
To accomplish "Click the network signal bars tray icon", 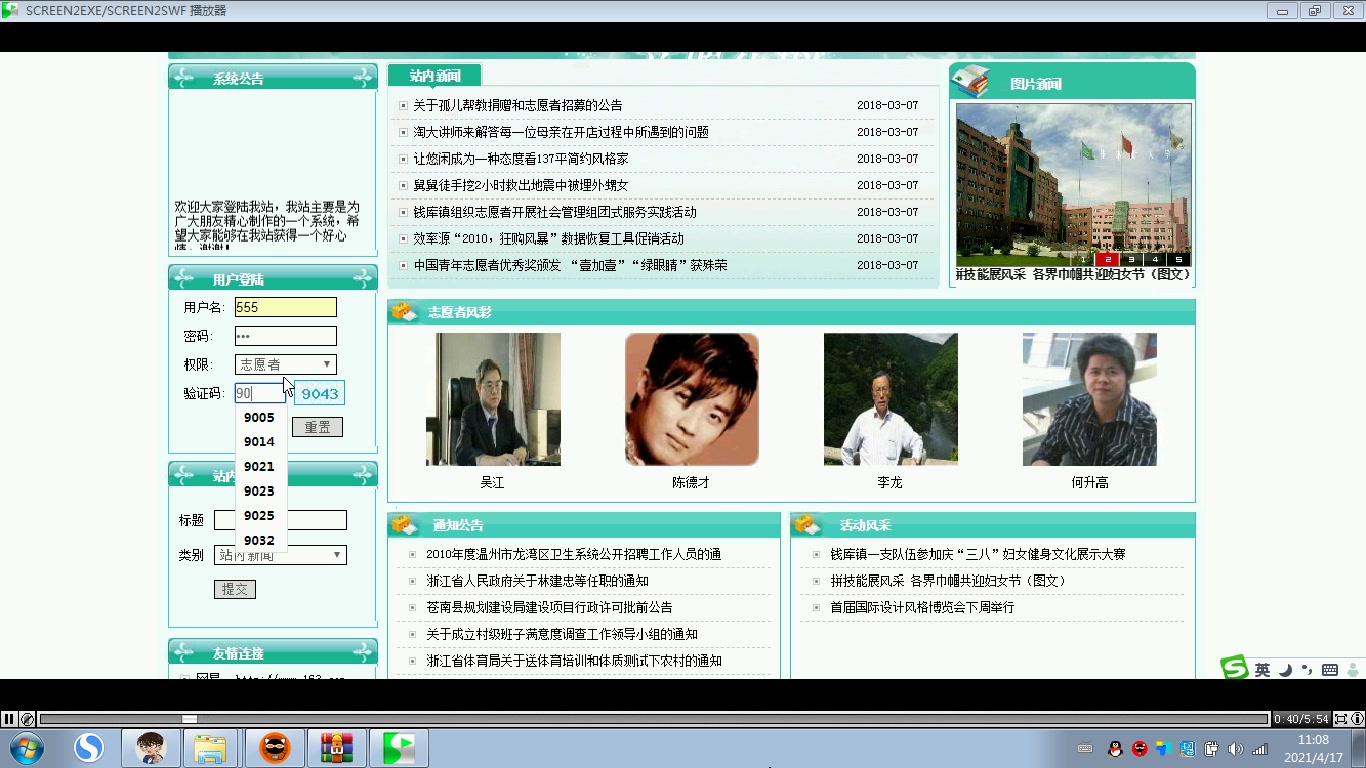I will click(x=1260, y=749).
